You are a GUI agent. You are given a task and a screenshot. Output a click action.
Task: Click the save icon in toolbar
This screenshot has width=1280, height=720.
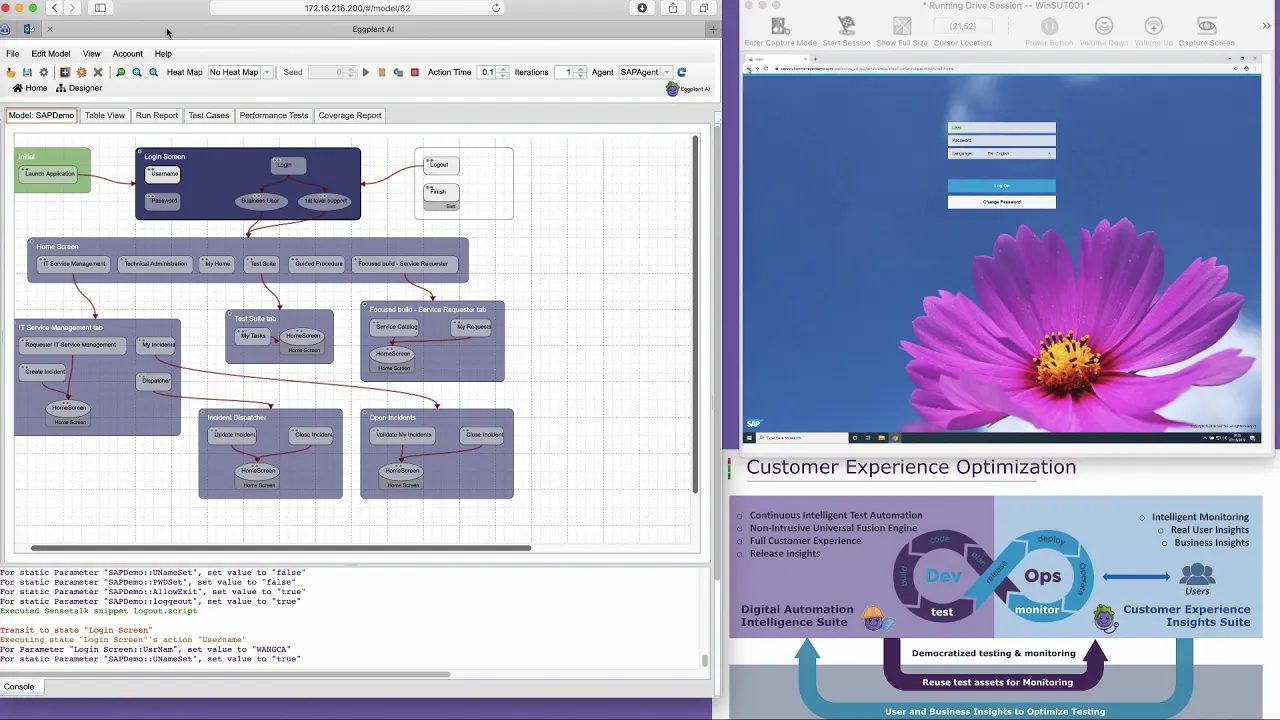pyautogui.click(x=27, y=72)
